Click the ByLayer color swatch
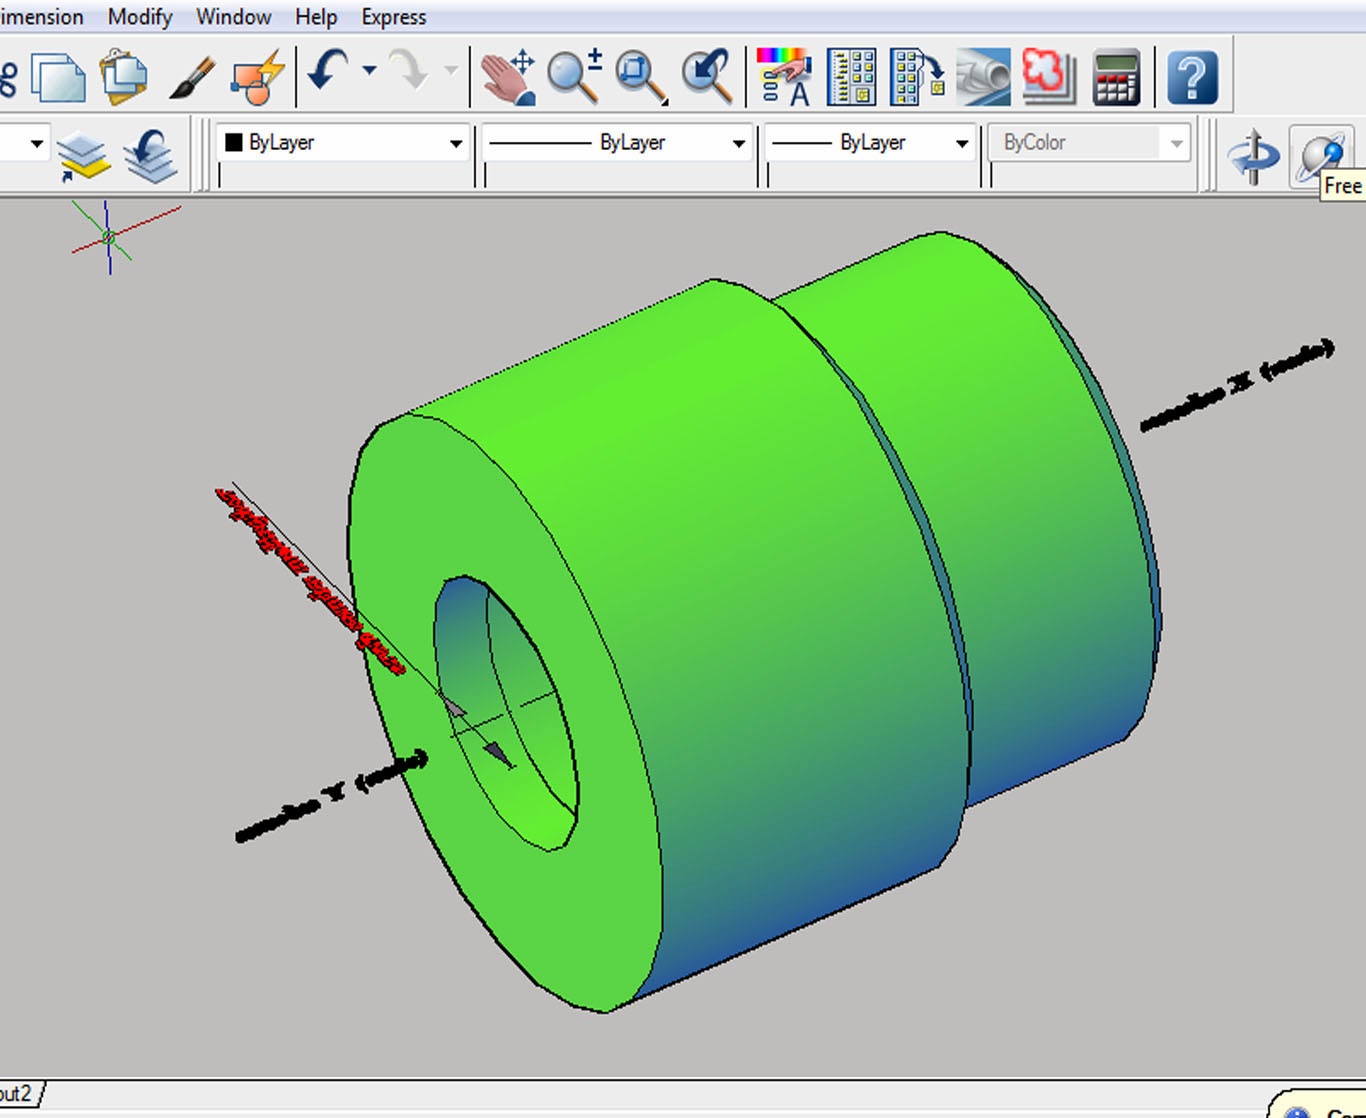This screenshot has height=1118, width=1366. click(x=235, y=140)
